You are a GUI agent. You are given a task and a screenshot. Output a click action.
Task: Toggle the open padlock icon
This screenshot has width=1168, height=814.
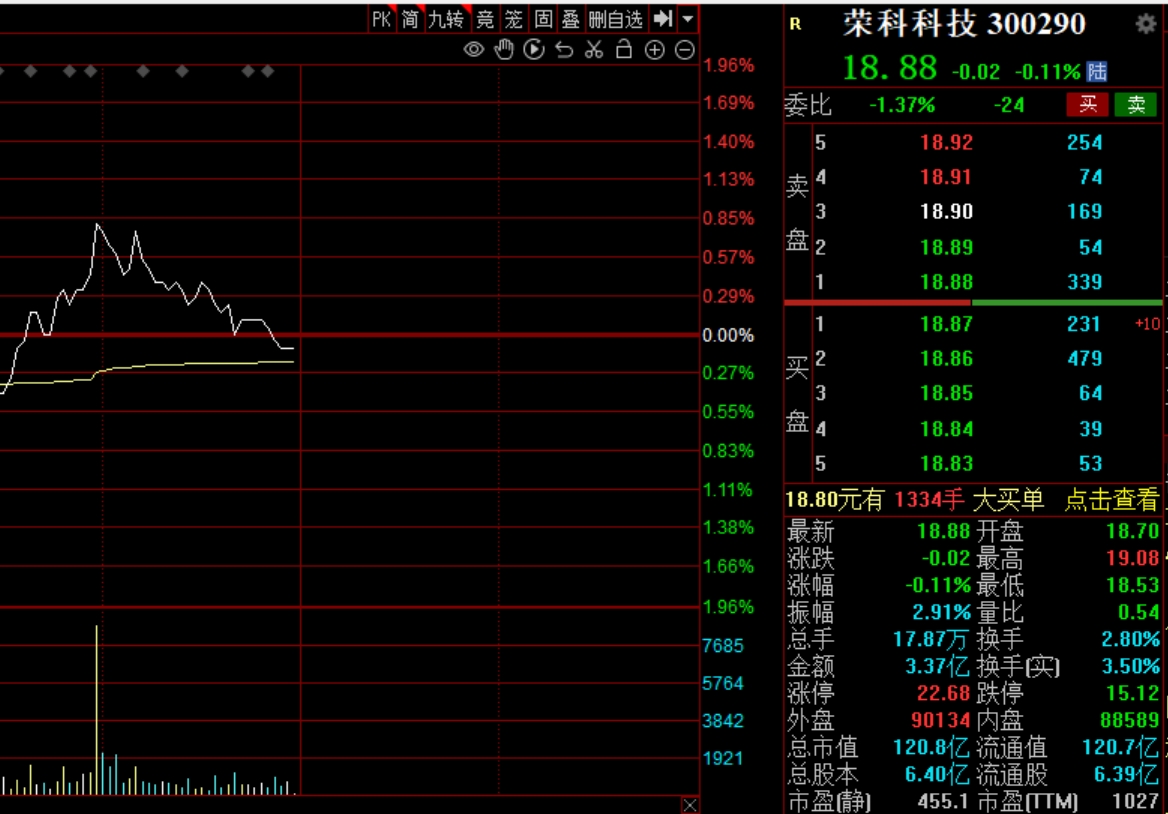623,49
